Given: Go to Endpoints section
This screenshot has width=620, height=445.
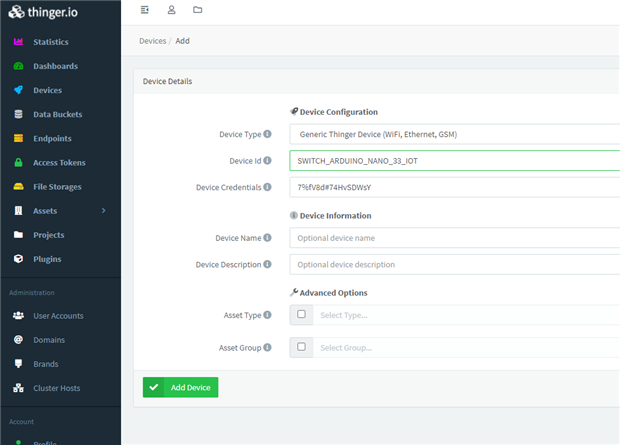Looking at the screenshot, I should 52,138.
